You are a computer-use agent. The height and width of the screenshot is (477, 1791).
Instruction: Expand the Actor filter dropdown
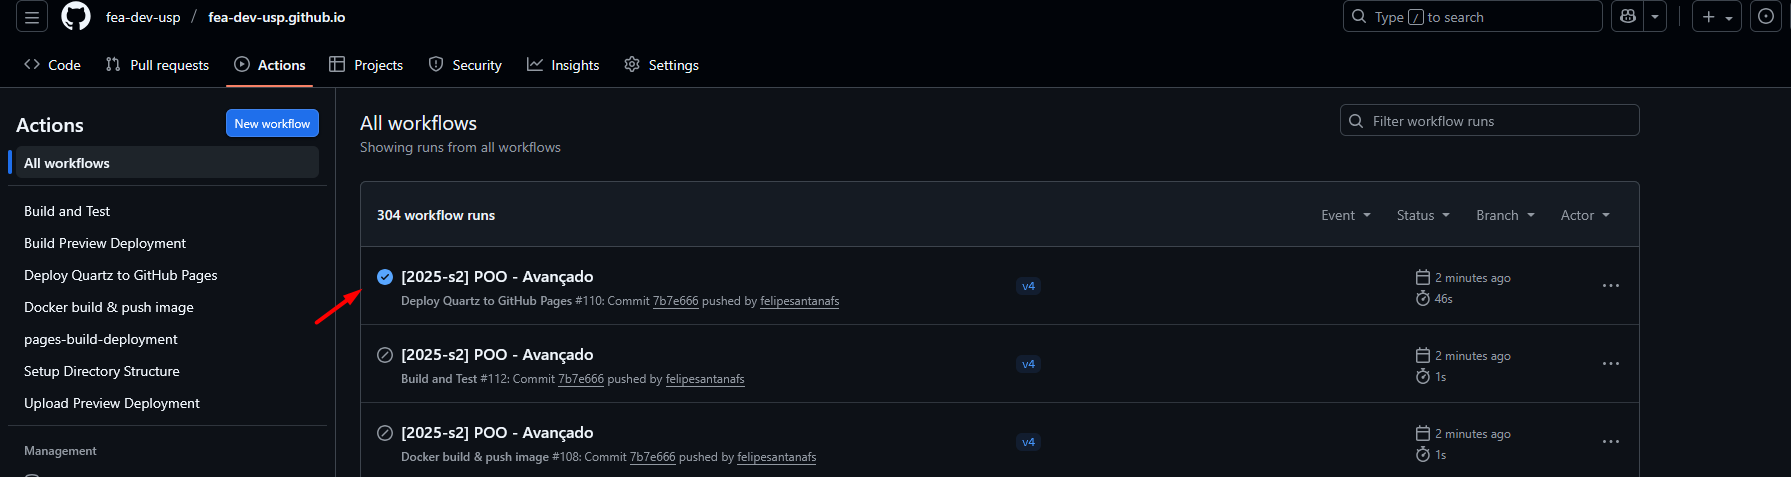(x=1585, y=215)
